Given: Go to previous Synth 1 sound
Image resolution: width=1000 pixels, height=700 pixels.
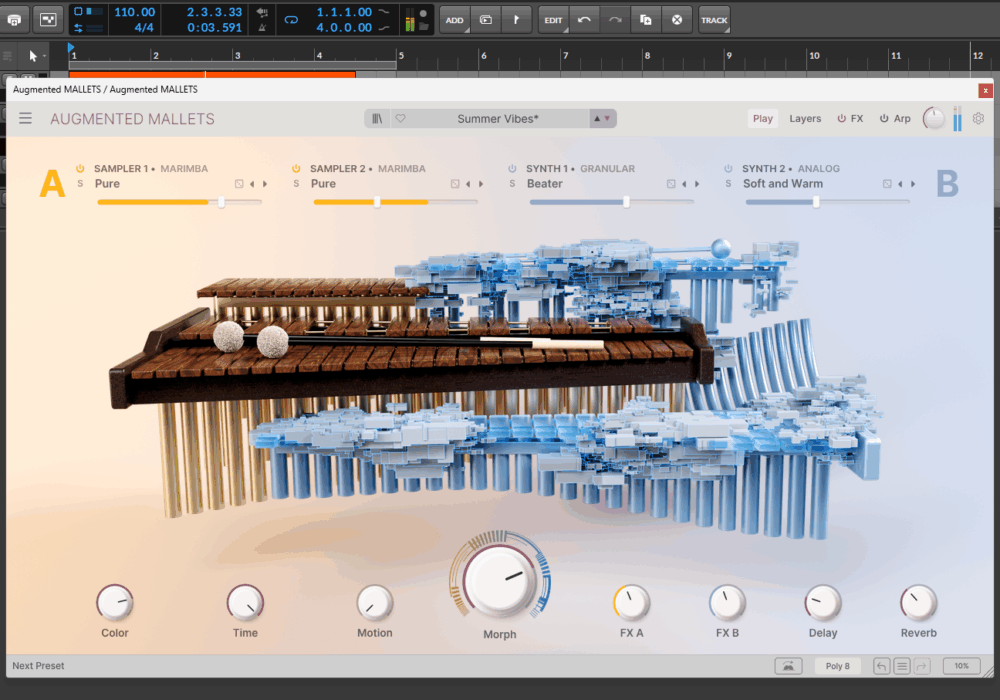Looking at the screenshot, I should [684, 184].
